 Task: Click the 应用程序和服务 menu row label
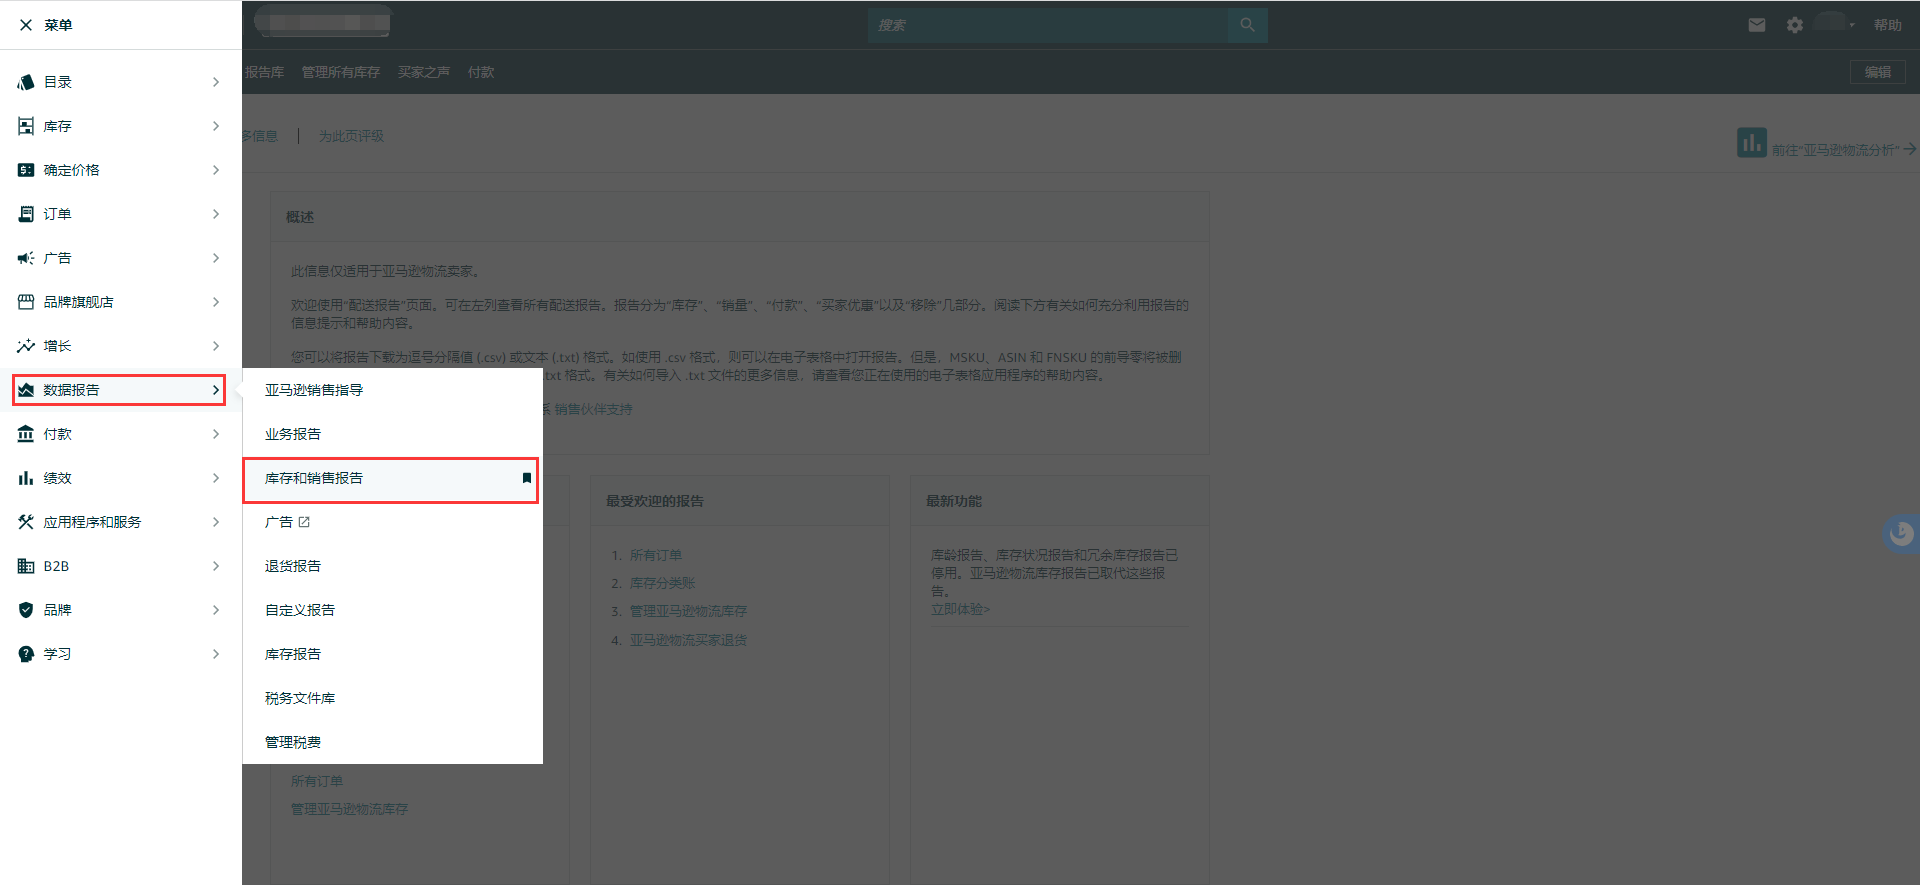point(92,522)
